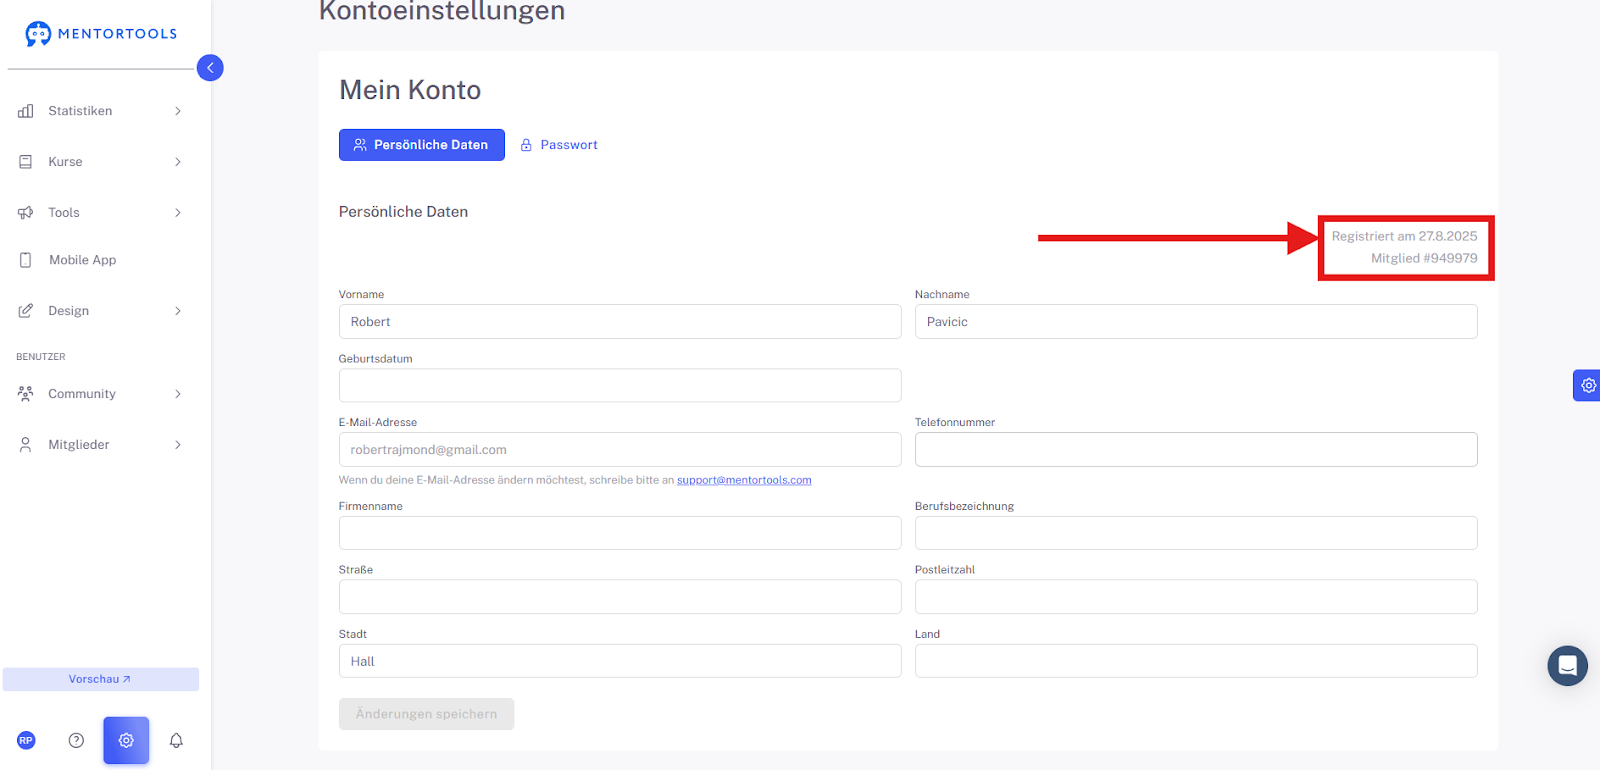Click the Tools megaphone icon

coord(26,213)
